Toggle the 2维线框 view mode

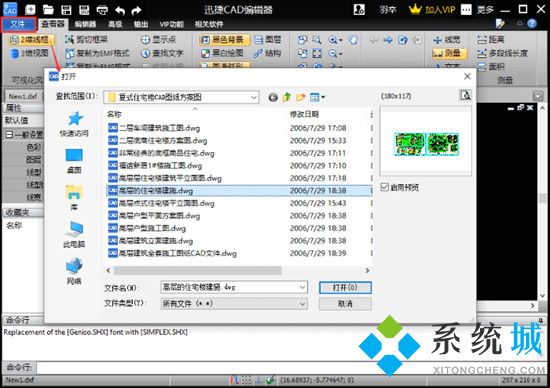[x=31, y=40]
